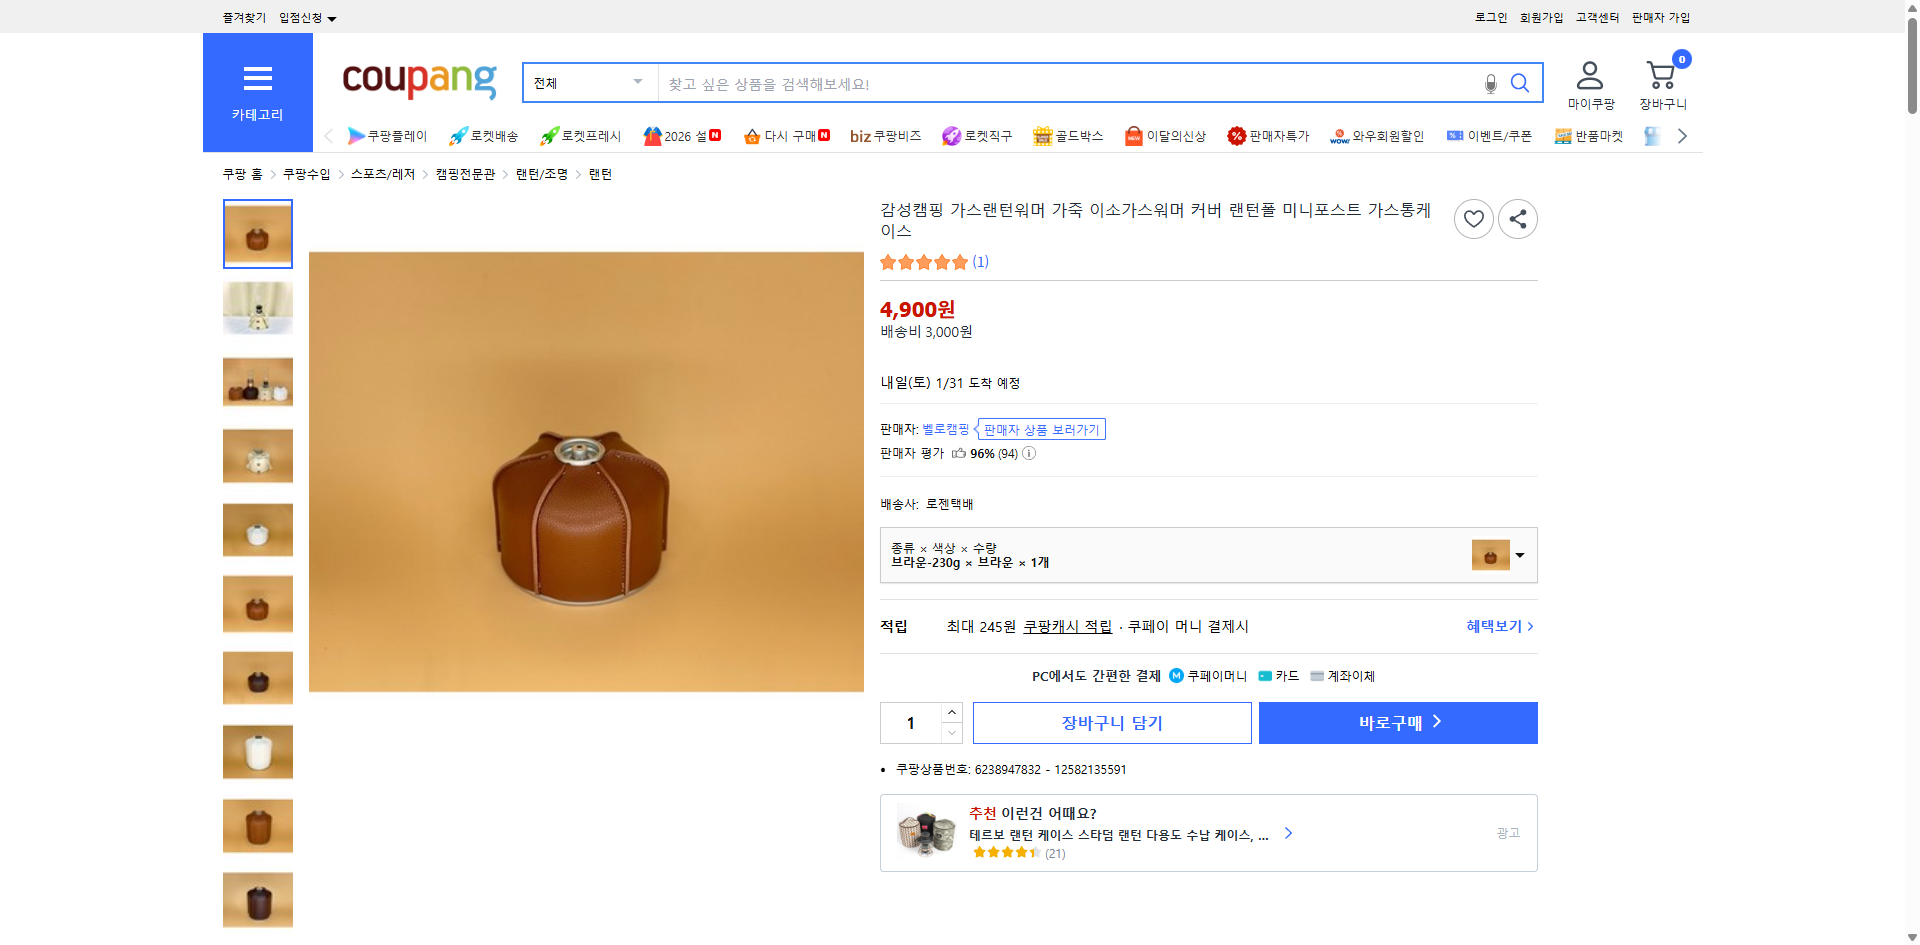
Task: Open 골드박스 in the top navigation
Action: [1068, 136]
